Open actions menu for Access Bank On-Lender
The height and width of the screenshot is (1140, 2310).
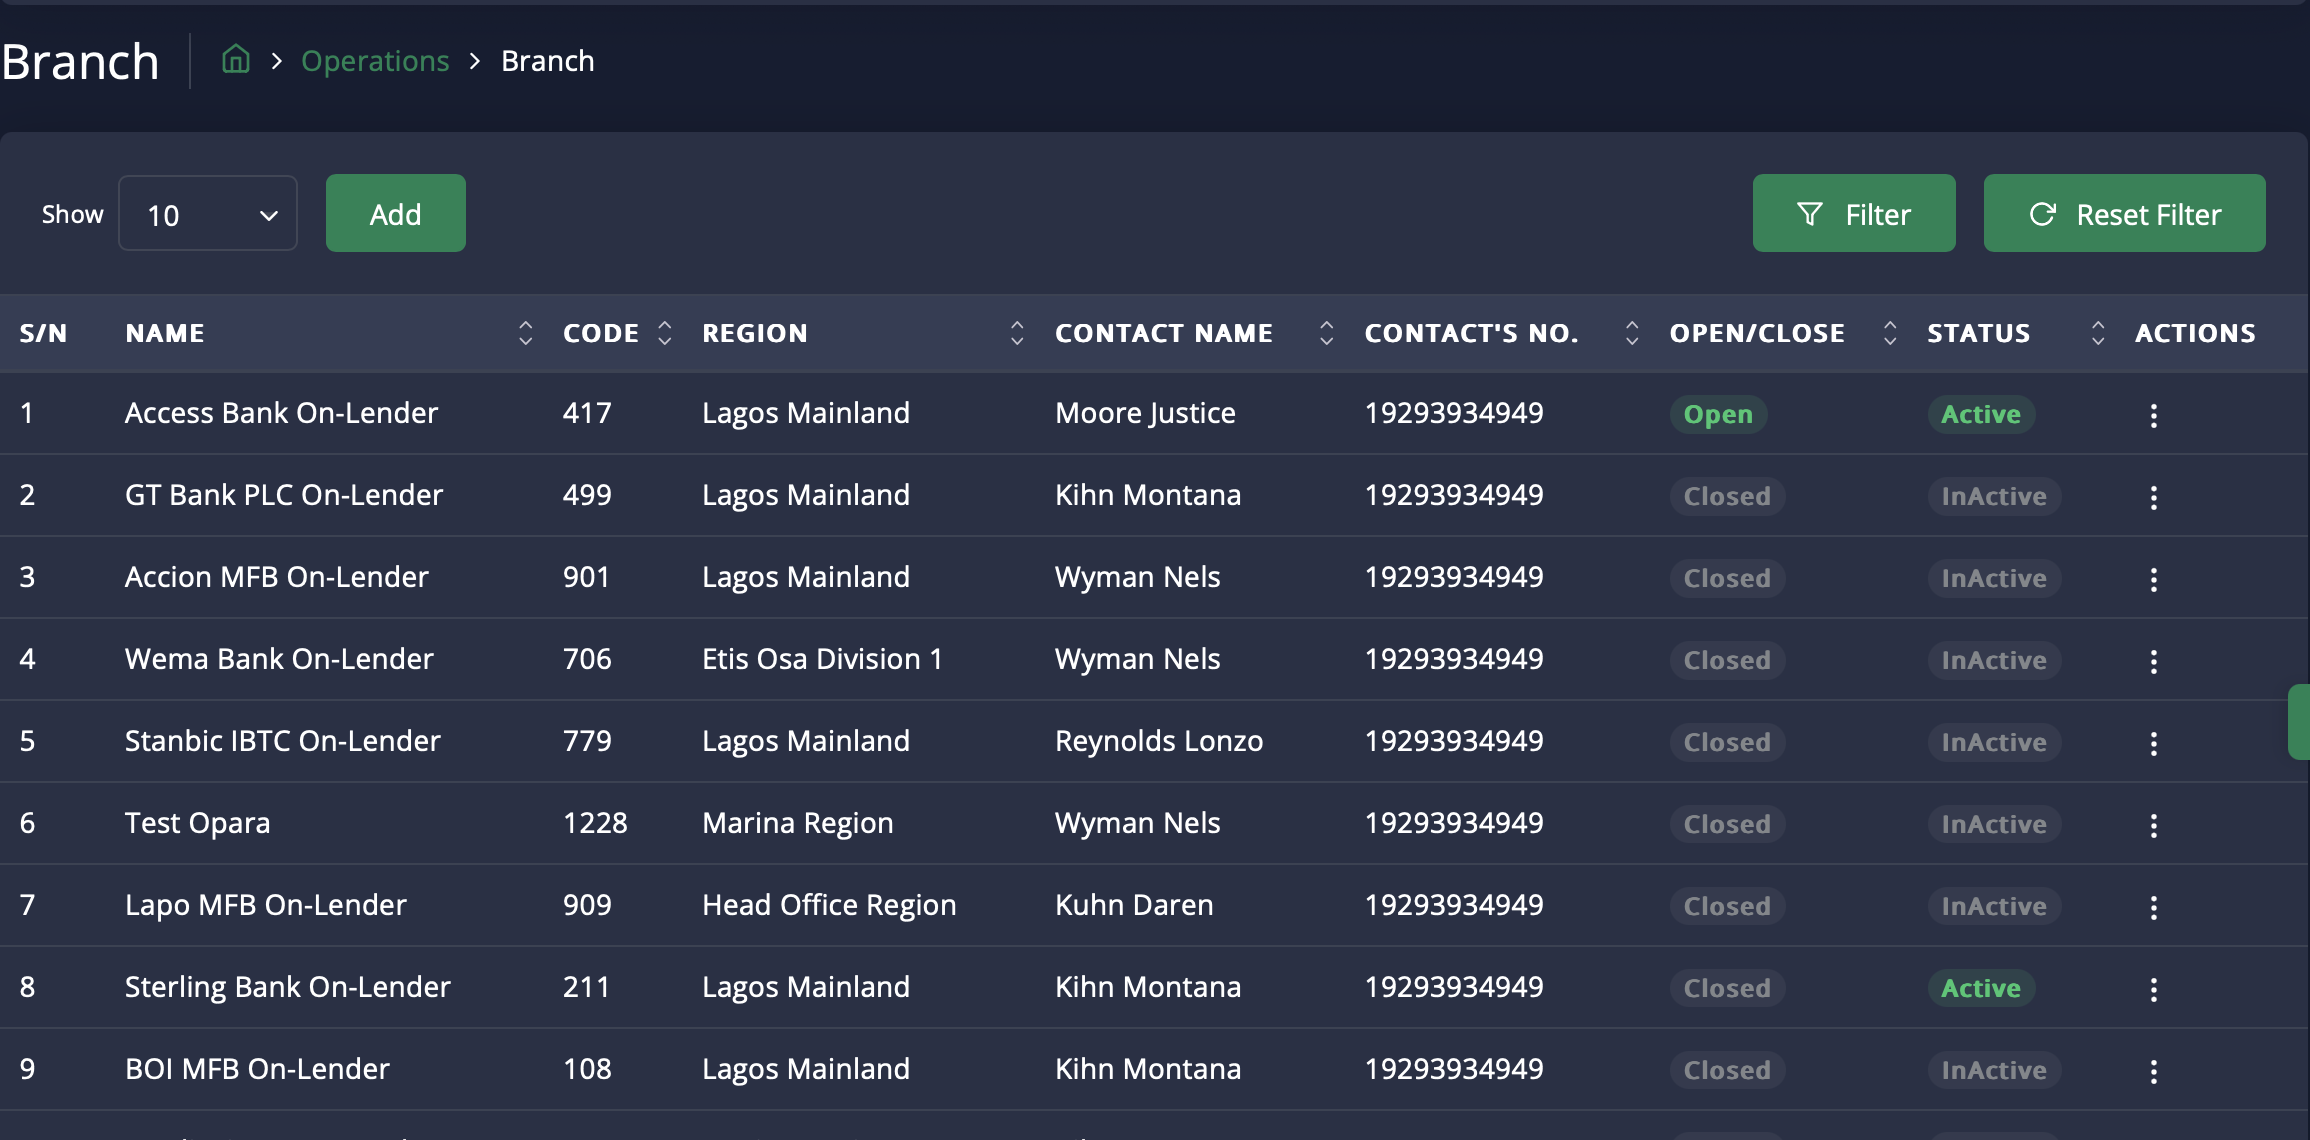(2153, 415)
